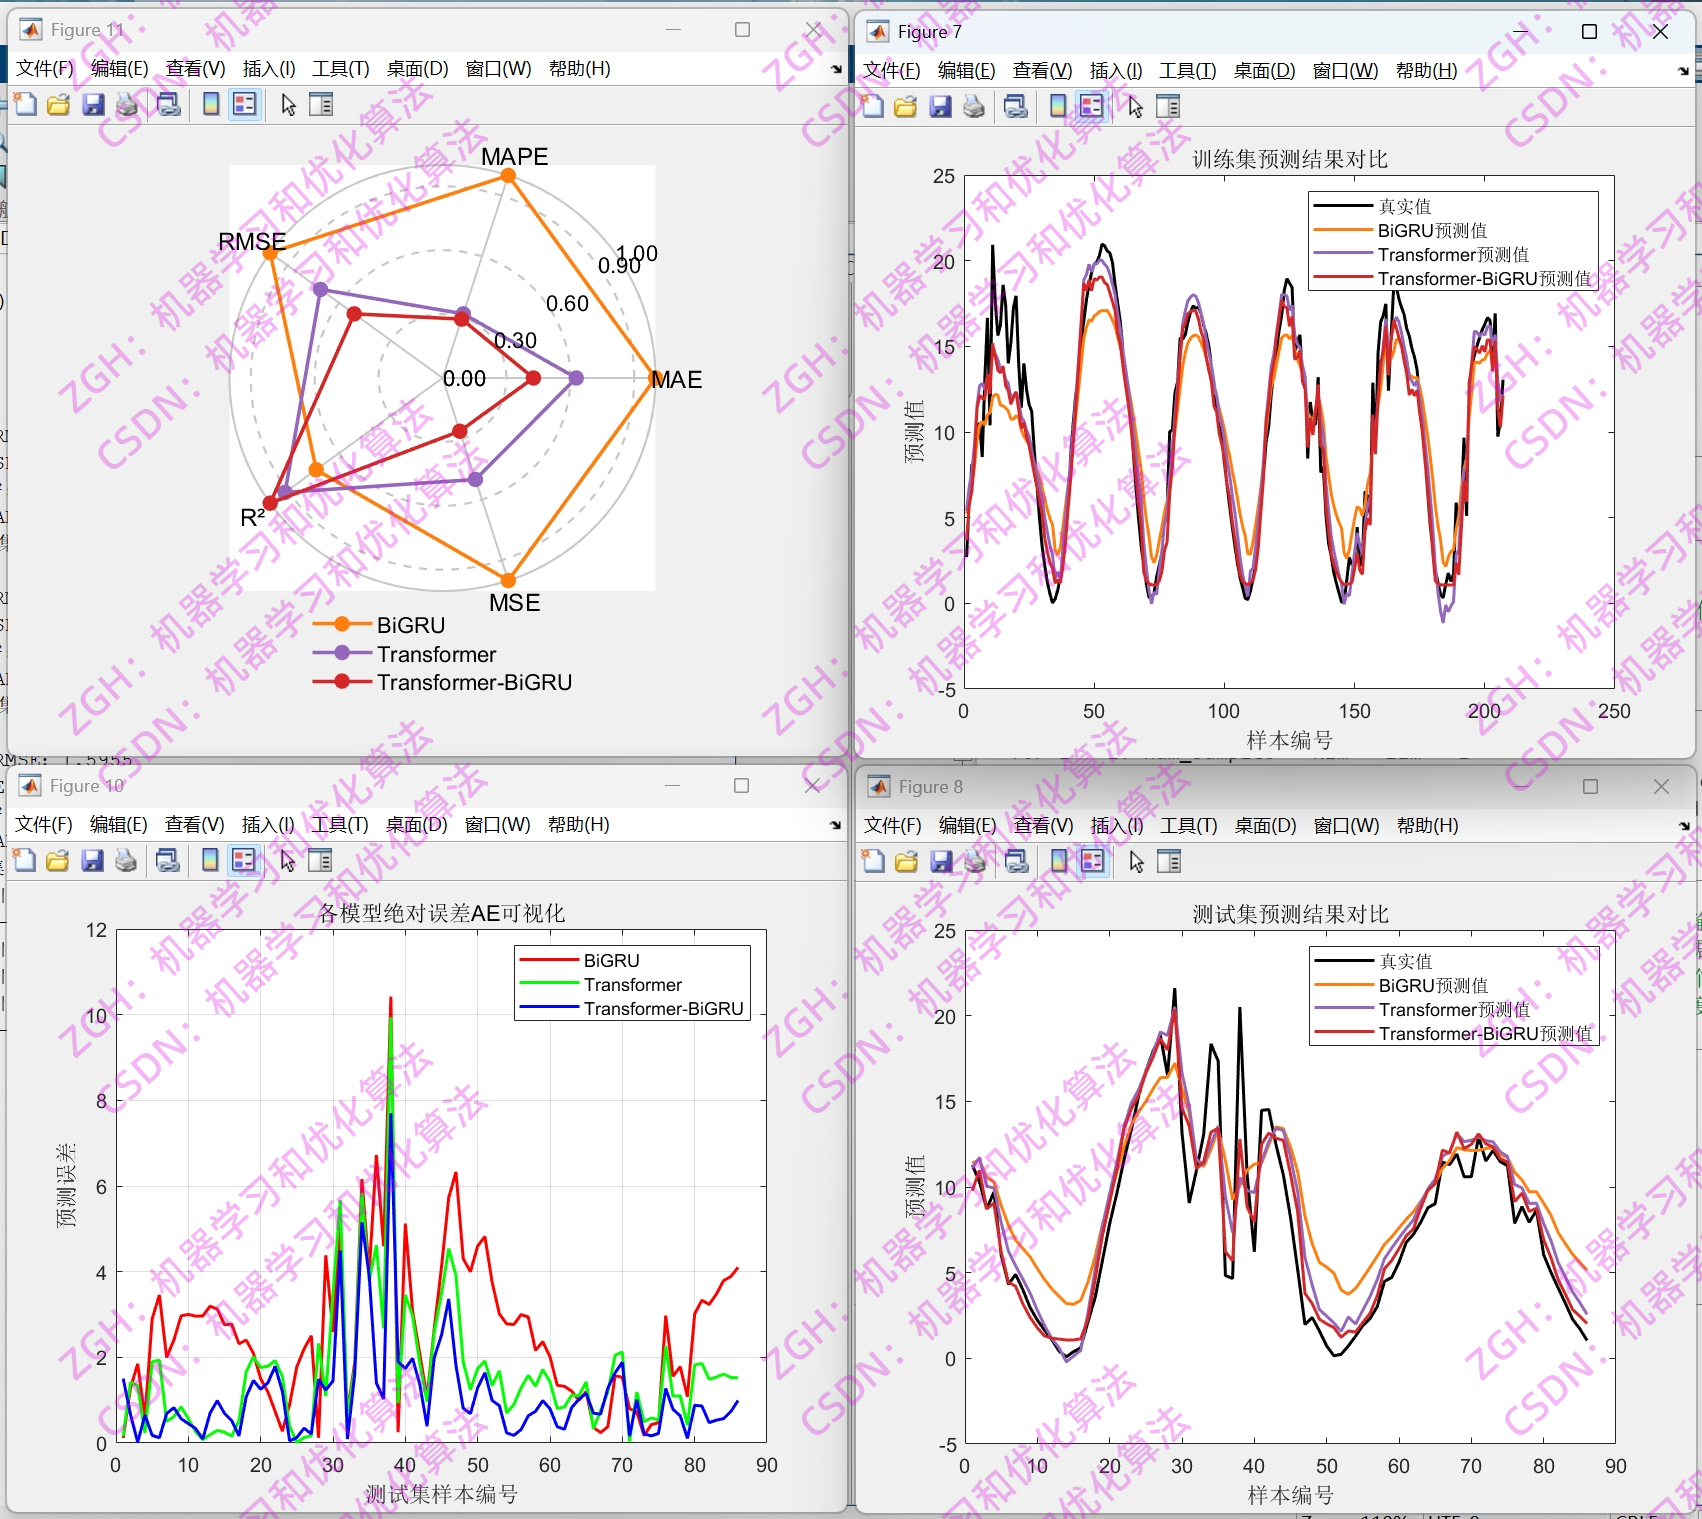Viewport: 1702px width, 1519px height.
Task: Click Link Plot icon in Figure 8
Action: [1017, 861]
